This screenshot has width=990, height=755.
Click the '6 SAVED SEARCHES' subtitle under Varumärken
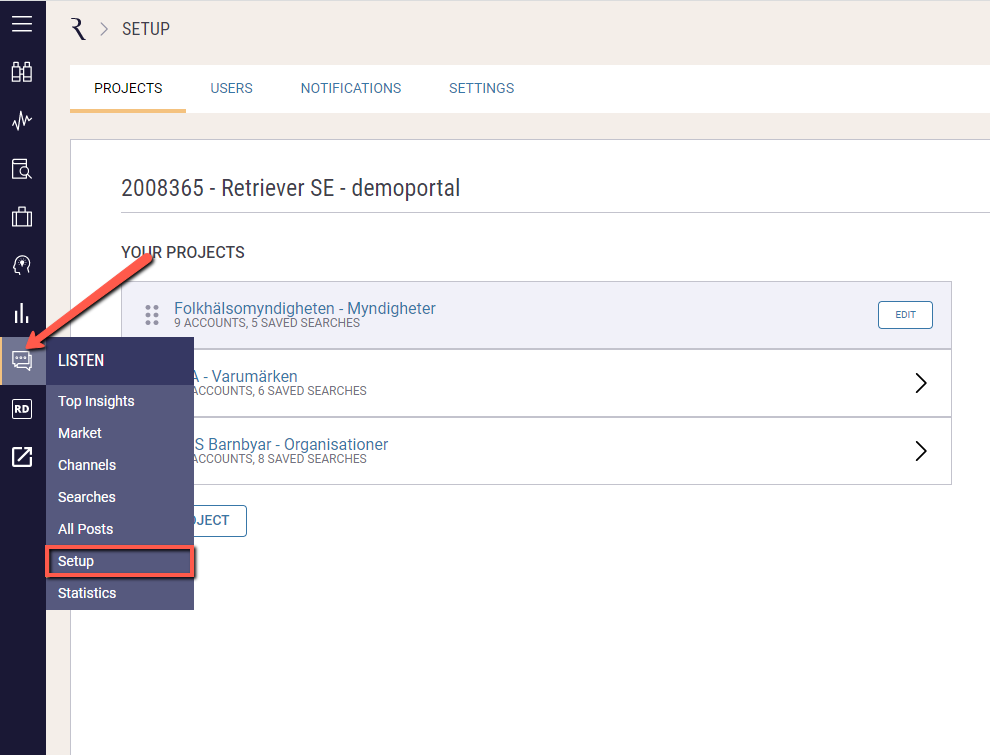pyautogui.click(x=313, y=391)
